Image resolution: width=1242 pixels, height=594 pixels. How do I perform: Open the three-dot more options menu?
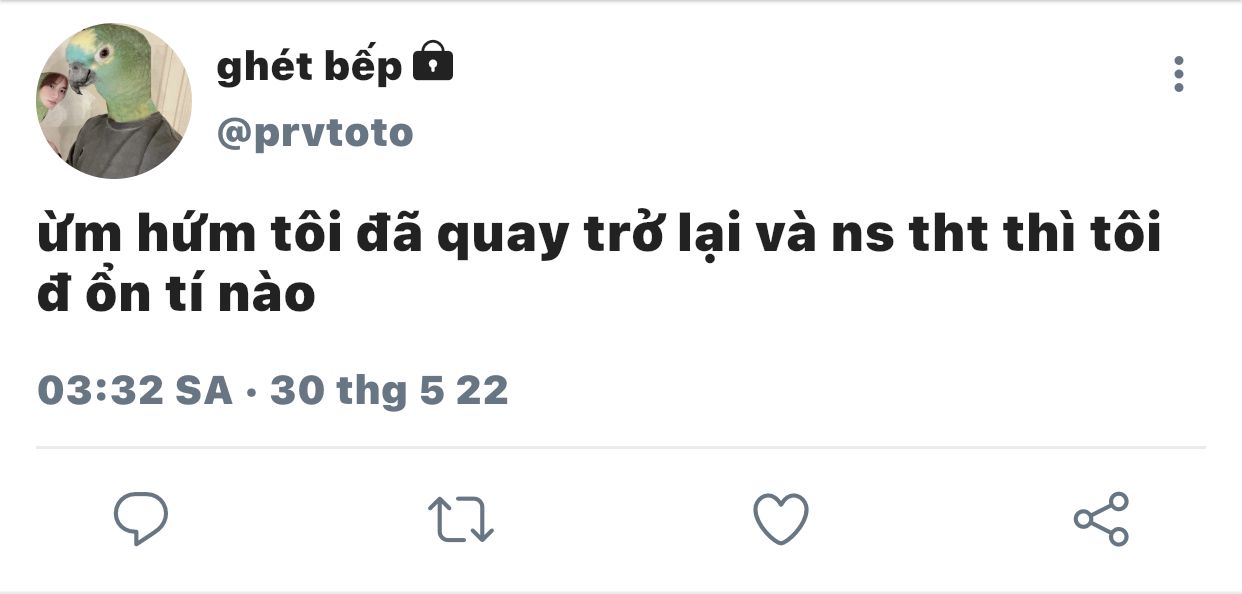pyautogui.click(x=1179, y=74)
